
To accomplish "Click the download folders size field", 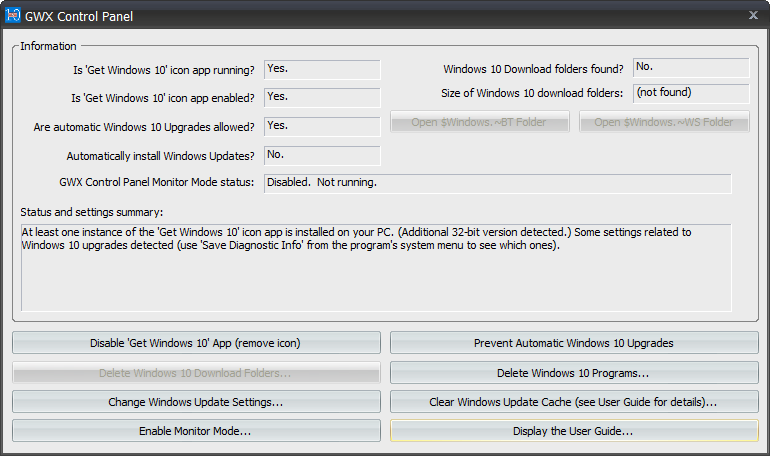I will (x=691, y=93).
